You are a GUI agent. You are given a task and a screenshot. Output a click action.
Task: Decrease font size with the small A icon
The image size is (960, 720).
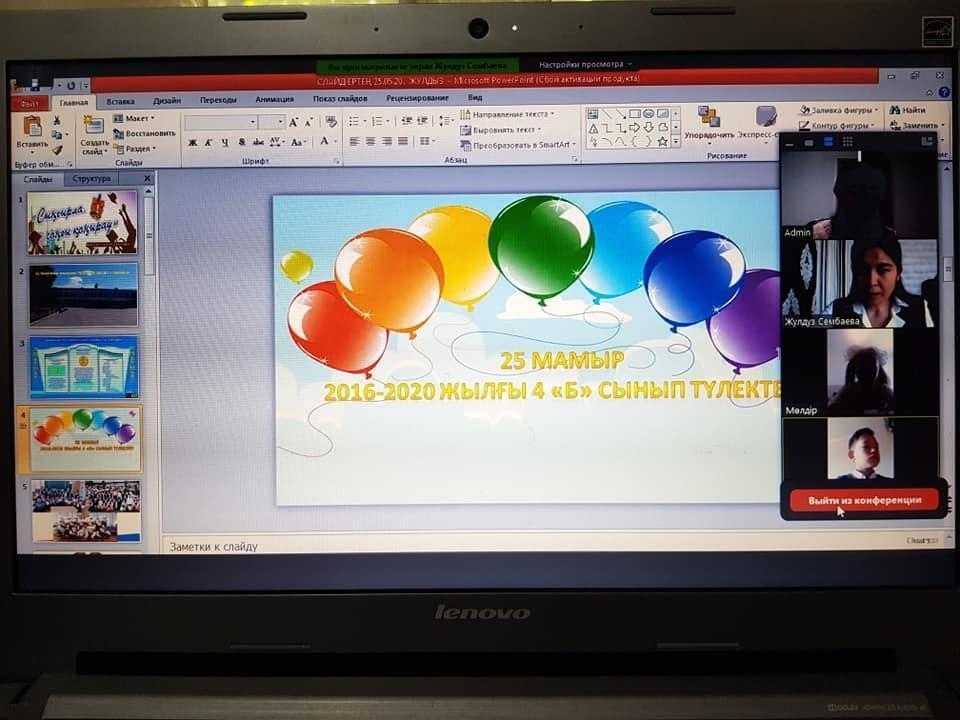pos(309,122)
